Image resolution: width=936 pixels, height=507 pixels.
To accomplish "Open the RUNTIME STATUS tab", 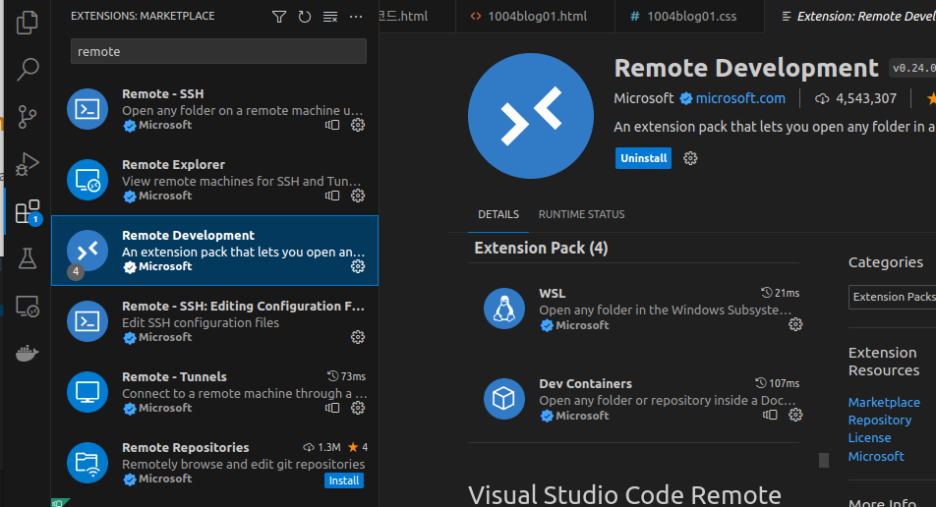I will [x=581, y=214].
